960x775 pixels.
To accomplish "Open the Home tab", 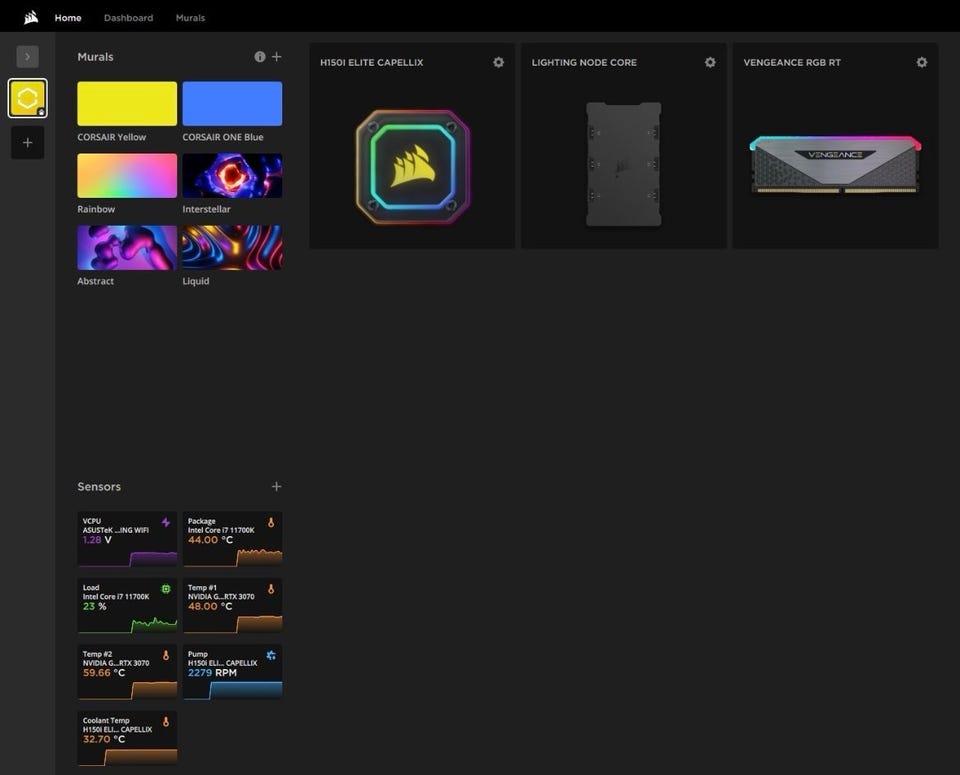I will (x=68, y=18).
